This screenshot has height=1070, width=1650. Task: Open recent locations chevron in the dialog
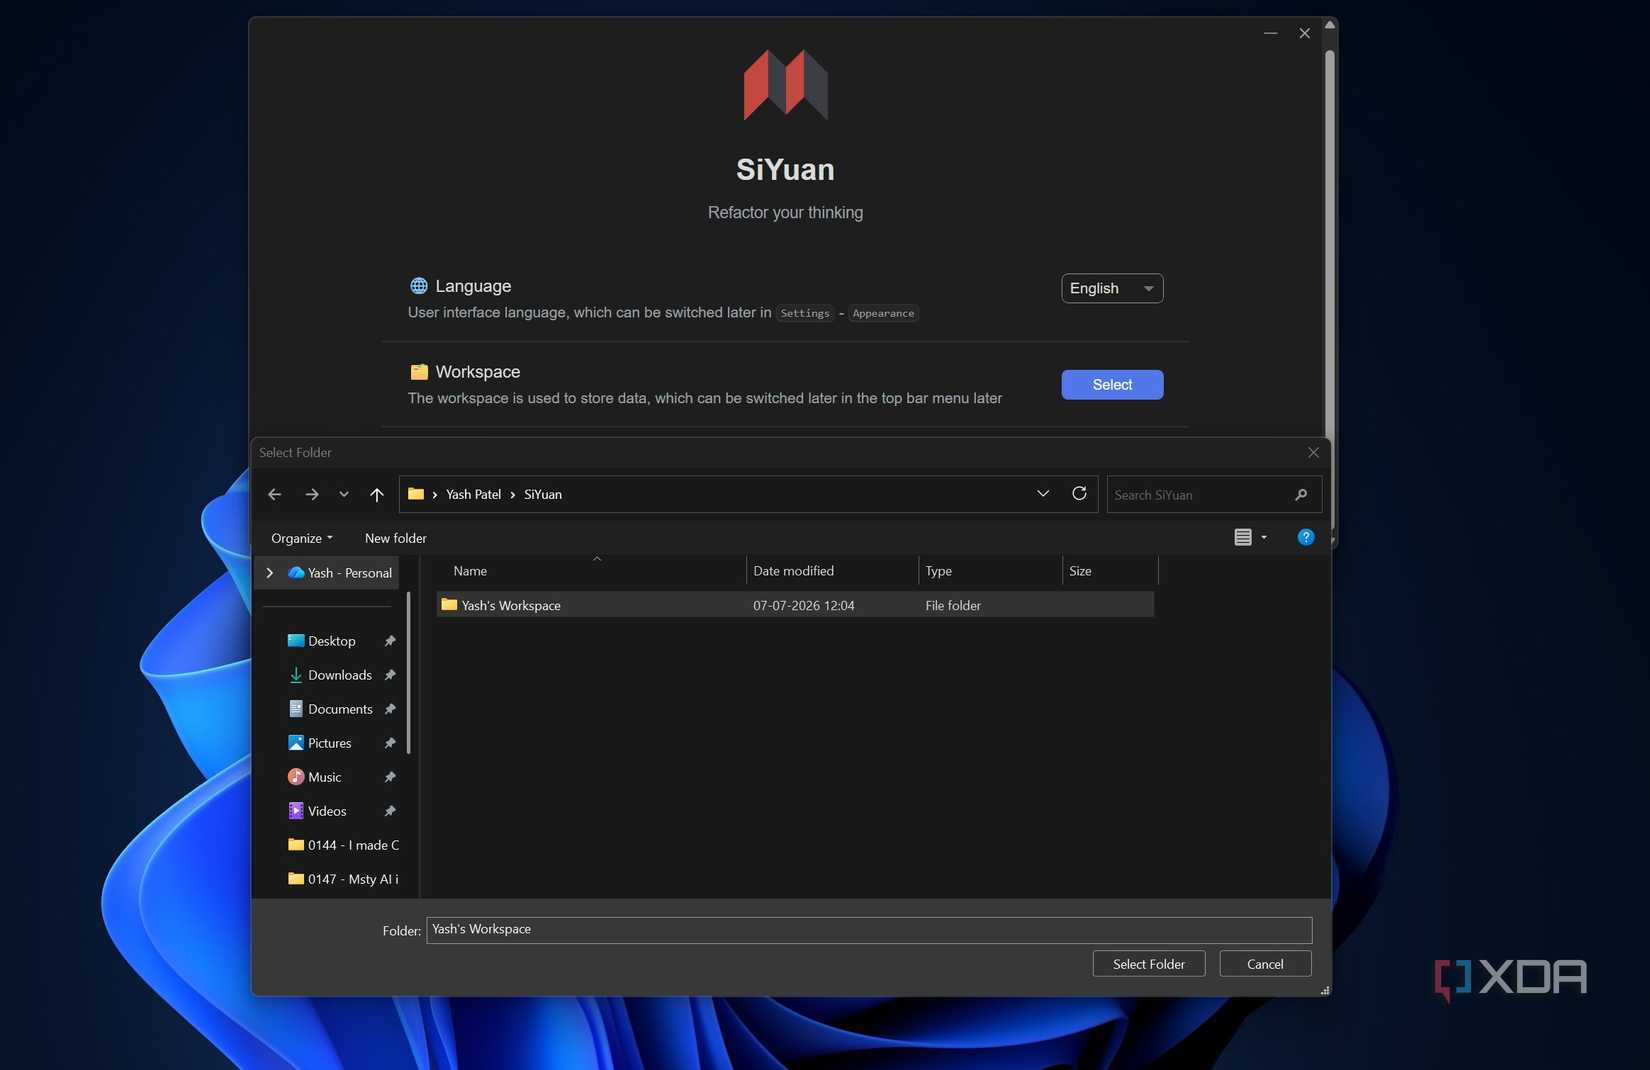tap(344, 494)
